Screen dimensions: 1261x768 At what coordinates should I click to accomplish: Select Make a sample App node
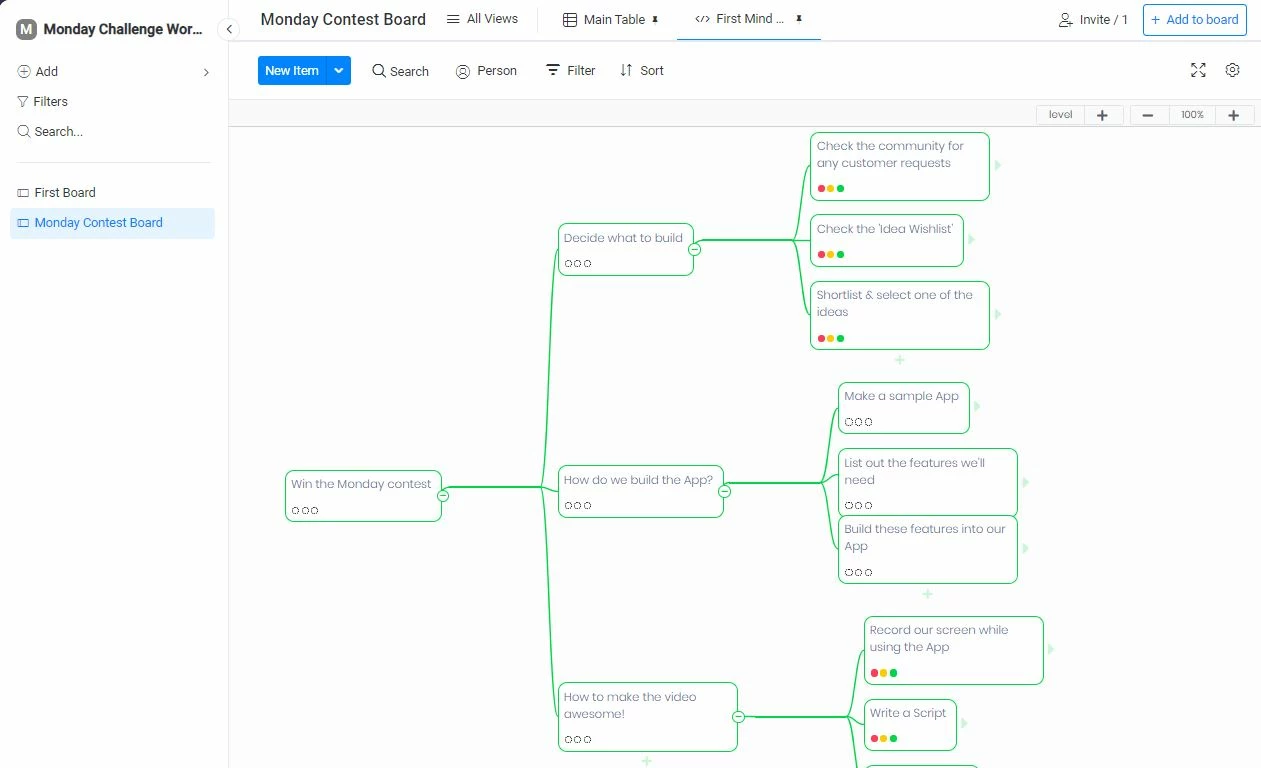click(x=904, y=407)
